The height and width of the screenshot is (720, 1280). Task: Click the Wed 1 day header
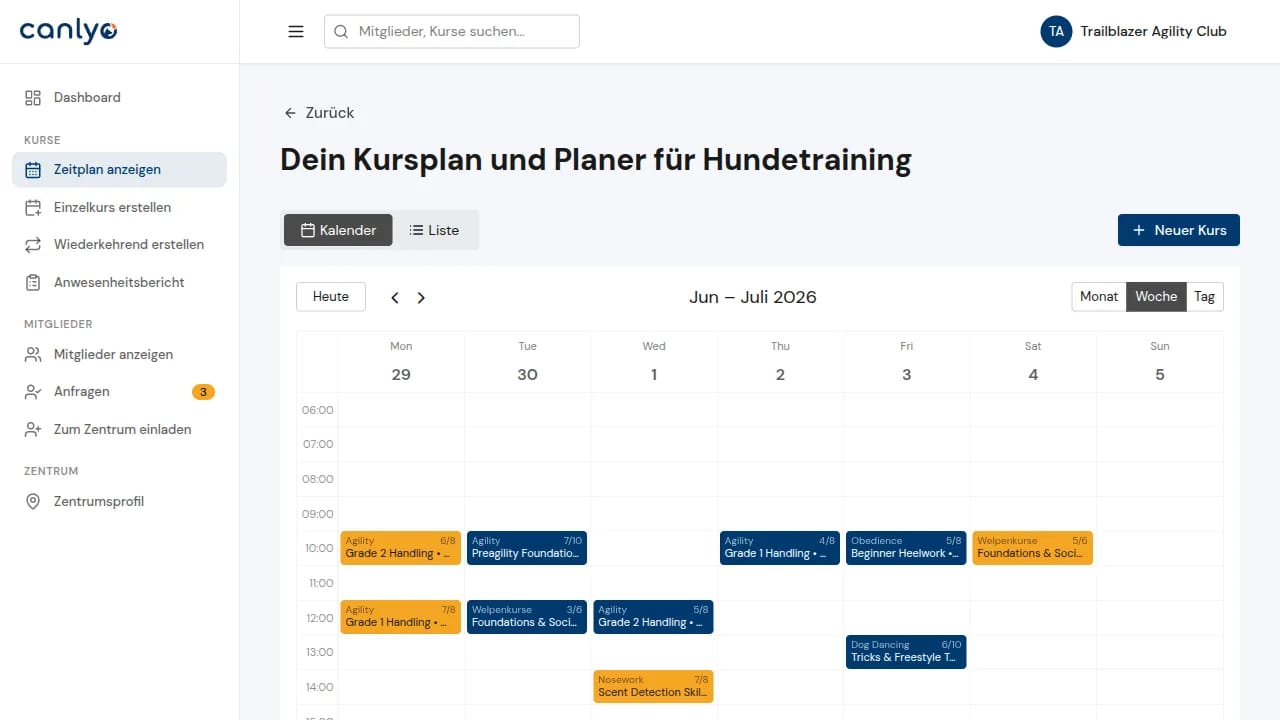(x=654, y=362)
